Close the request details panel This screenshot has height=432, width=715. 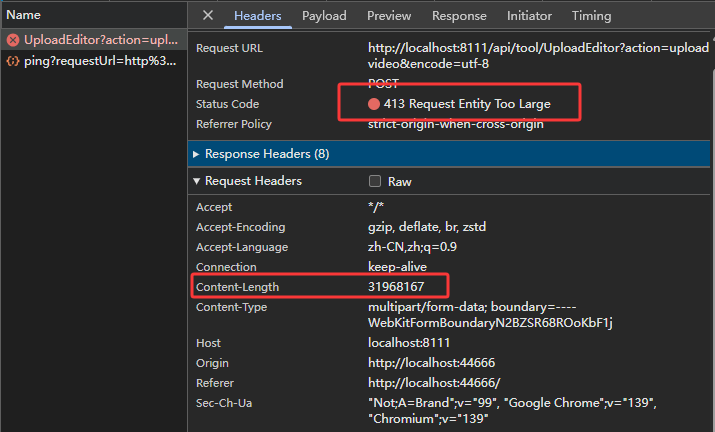207,16
